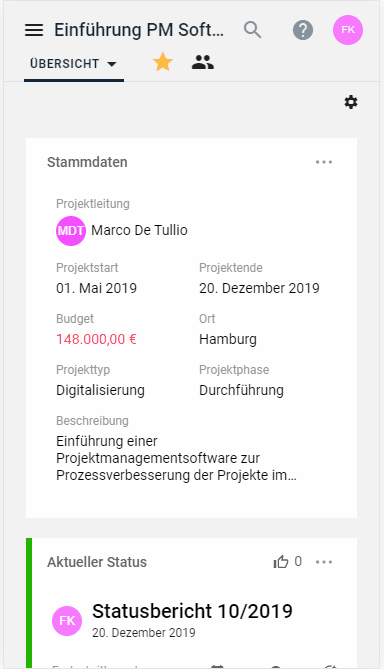
Task: Open the Aktueller Status three-dot menu
Action: coord(324,562)
